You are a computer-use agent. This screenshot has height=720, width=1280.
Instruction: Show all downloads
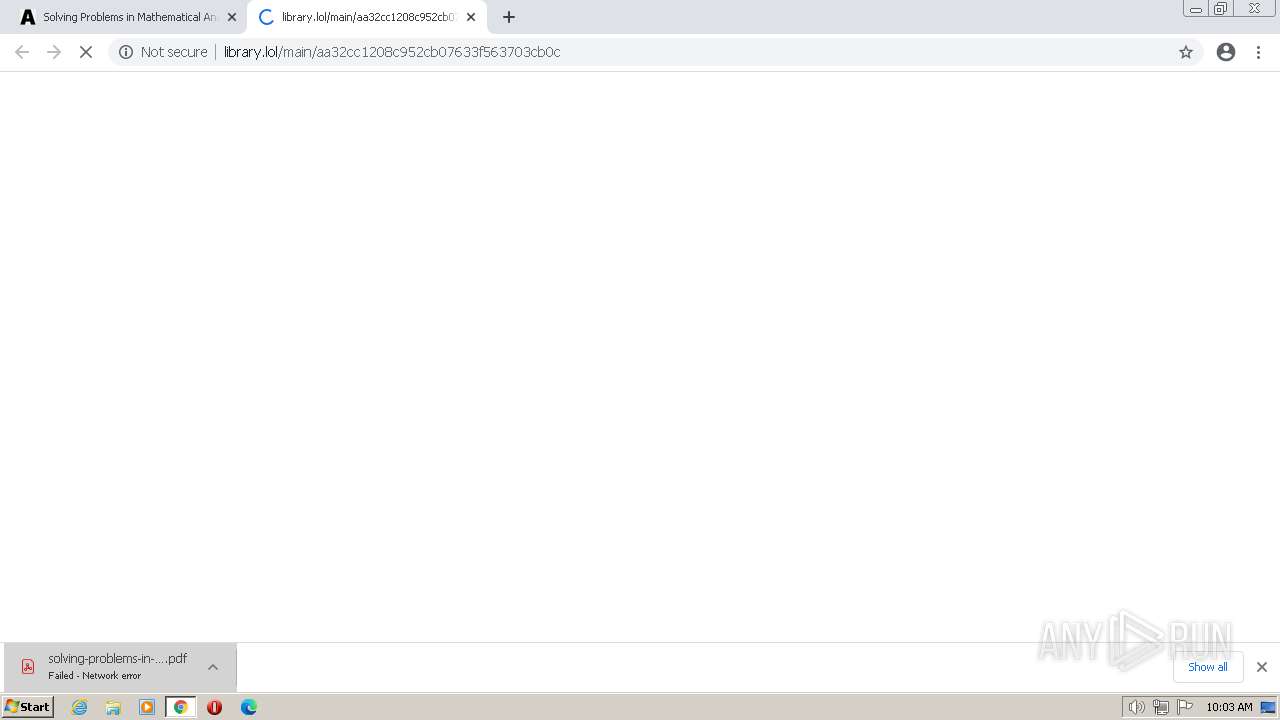click(x=1208, y=667)
